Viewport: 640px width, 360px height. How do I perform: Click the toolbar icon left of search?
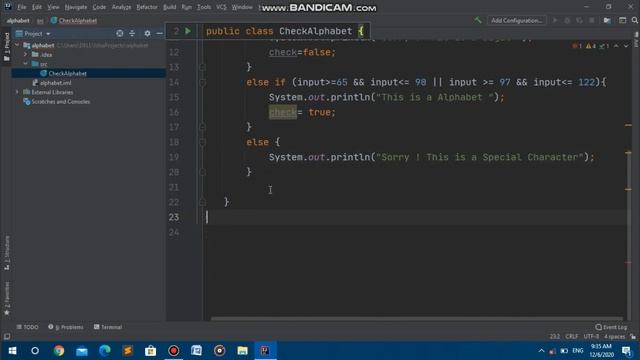(x=622, y=20)
